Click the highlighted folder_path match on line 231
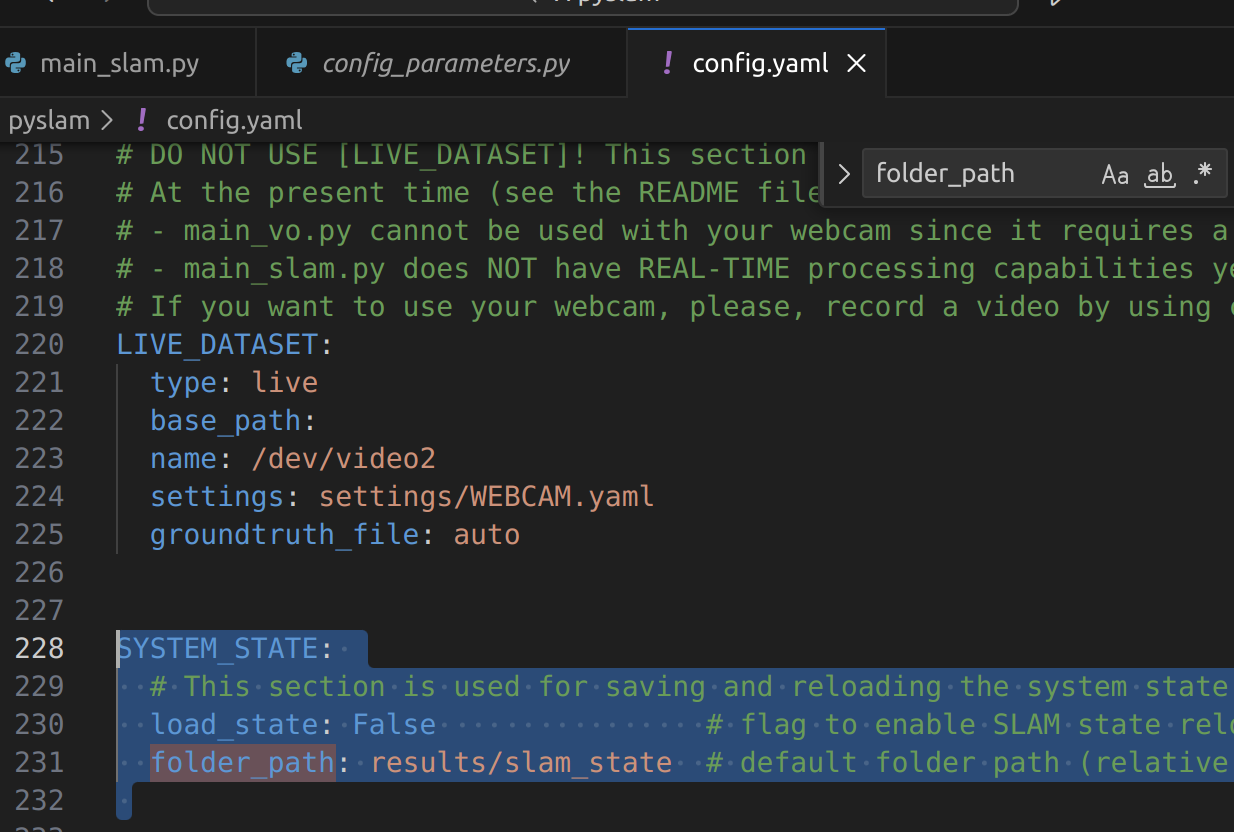Screen dimensions: 1234x832 tap(242, 763)
